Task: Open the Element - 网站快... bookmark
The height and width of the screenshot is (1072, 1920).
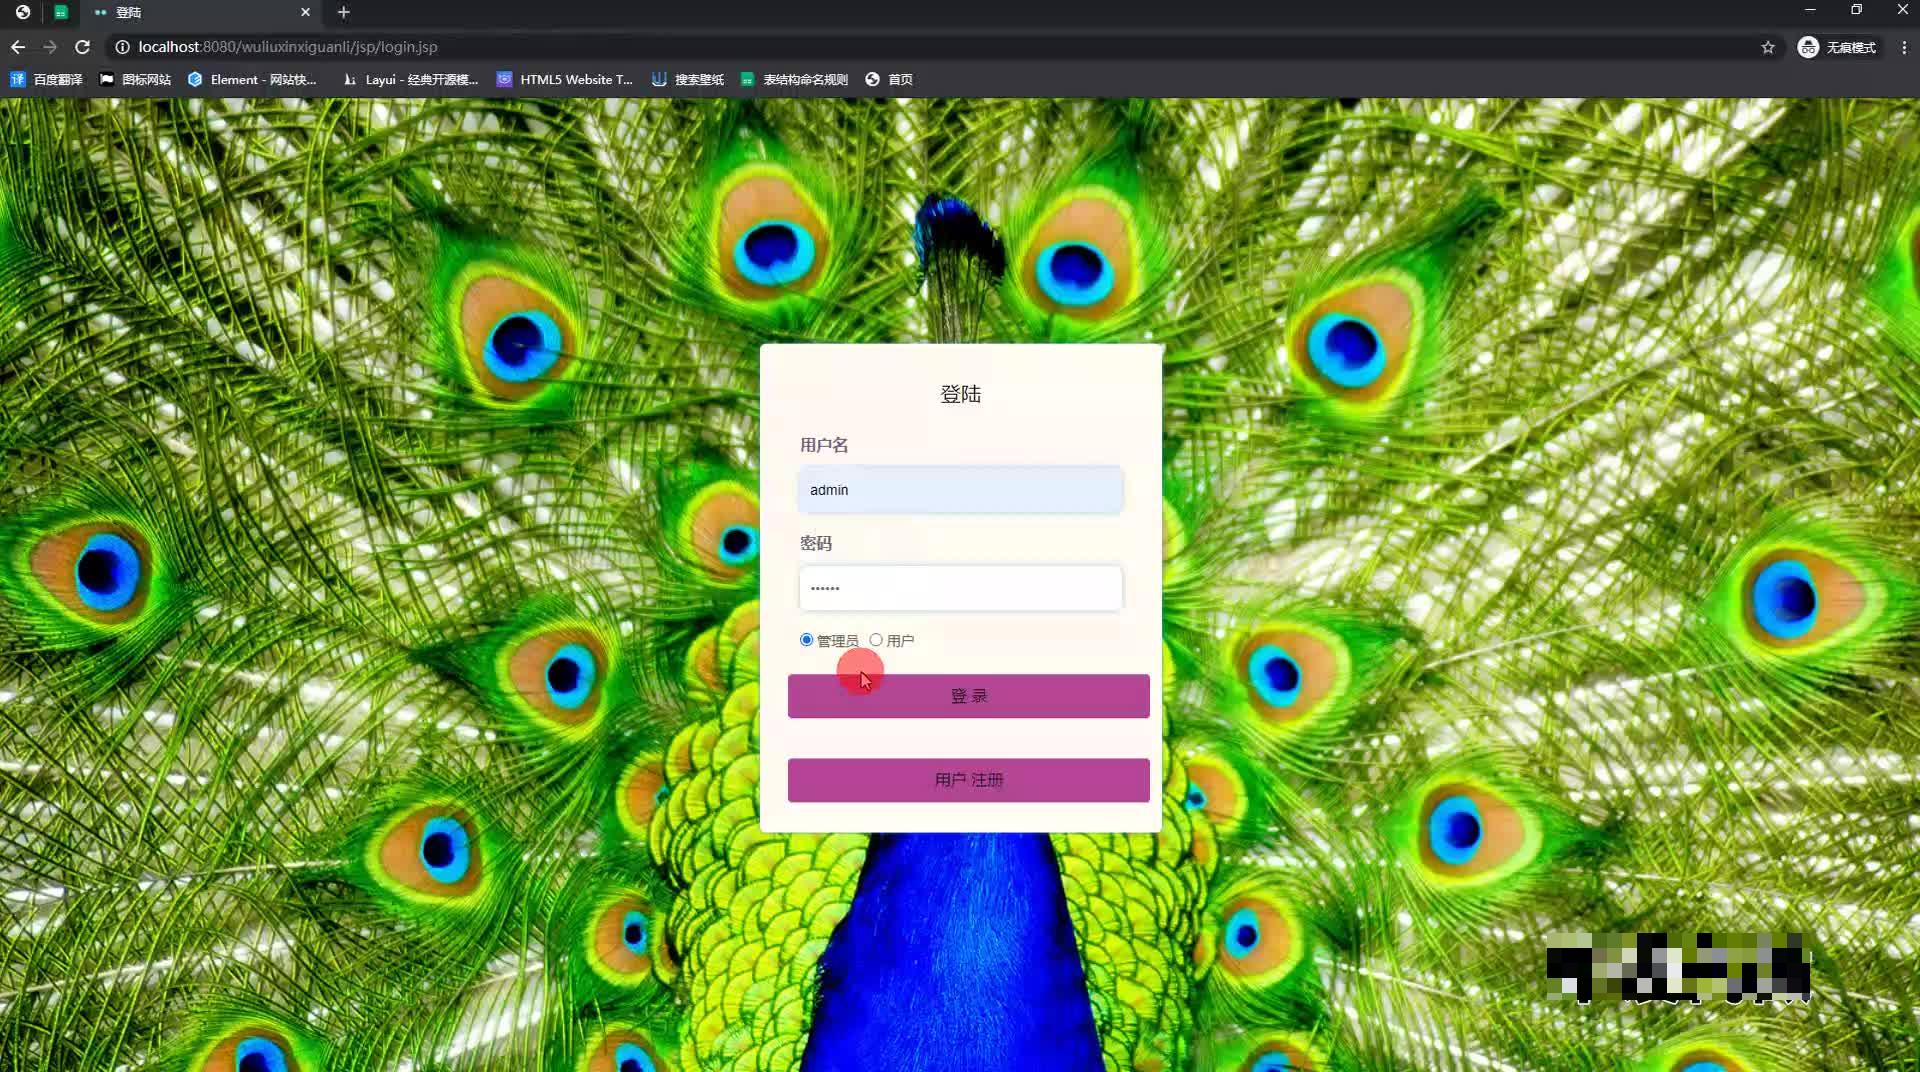Action: 252,79
